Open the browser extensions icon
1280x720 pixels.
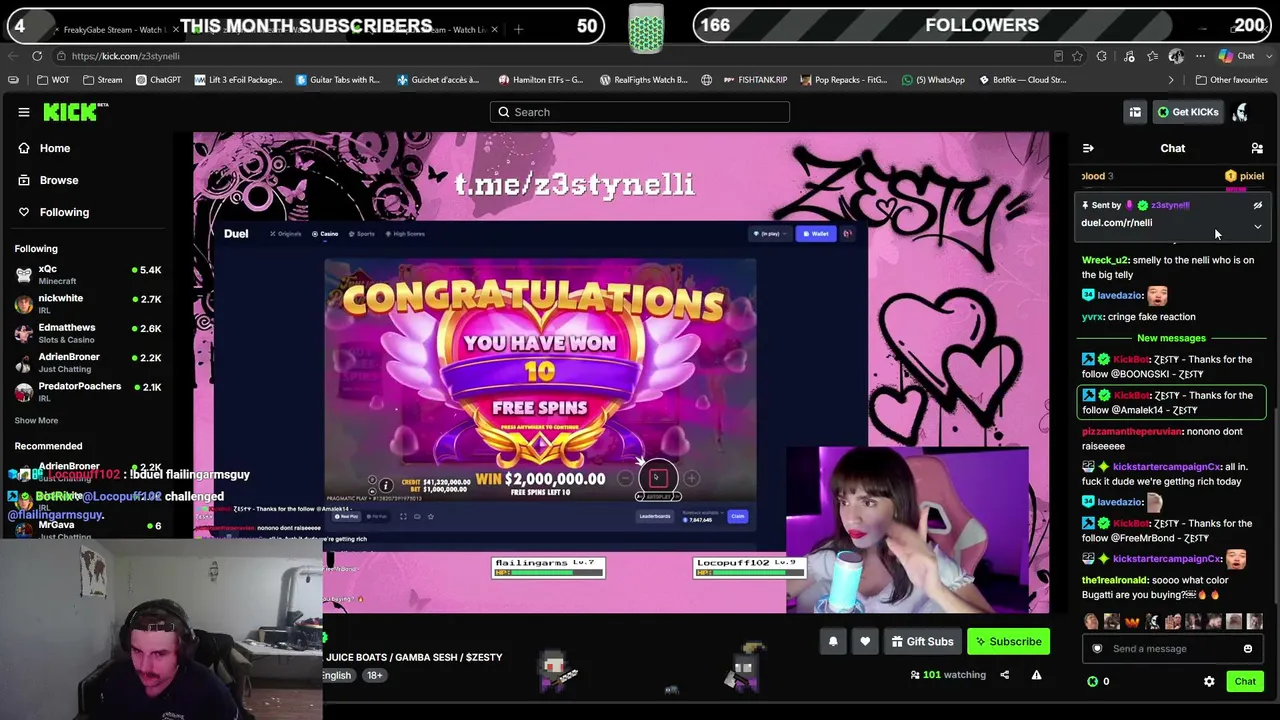pos(1102,56)
